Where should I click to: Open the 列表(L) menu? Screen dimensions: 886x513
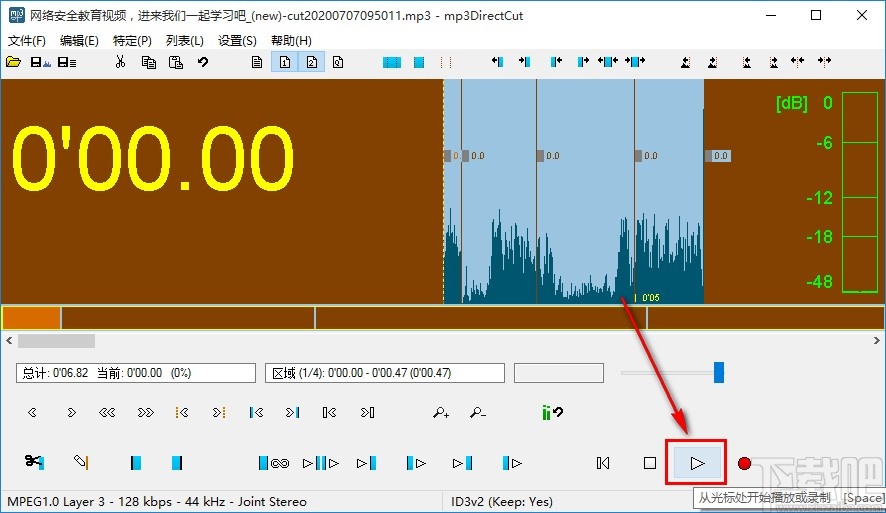coord(185,41)
